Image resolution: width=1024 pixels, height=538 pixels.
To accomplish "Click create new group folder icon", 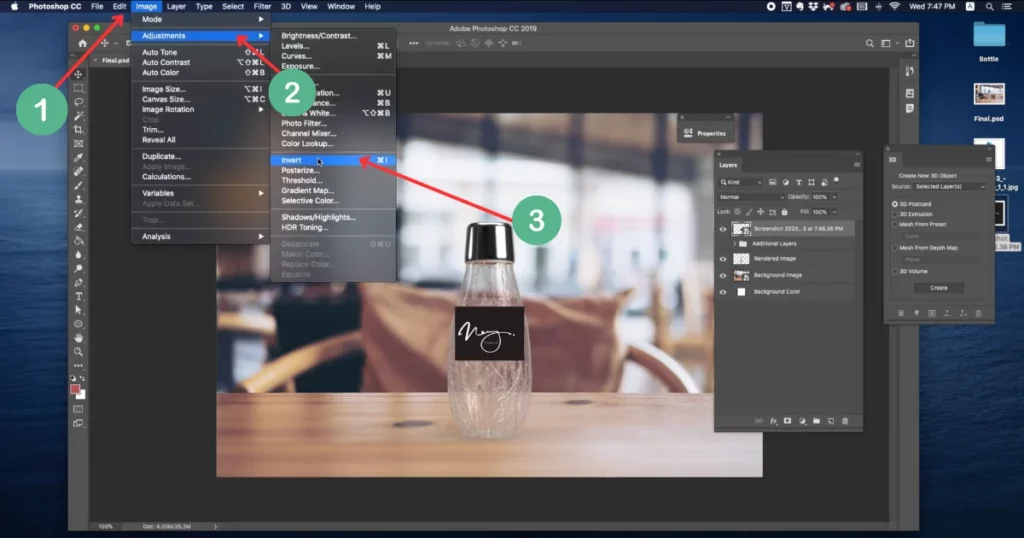I will (x=816, y=421).
